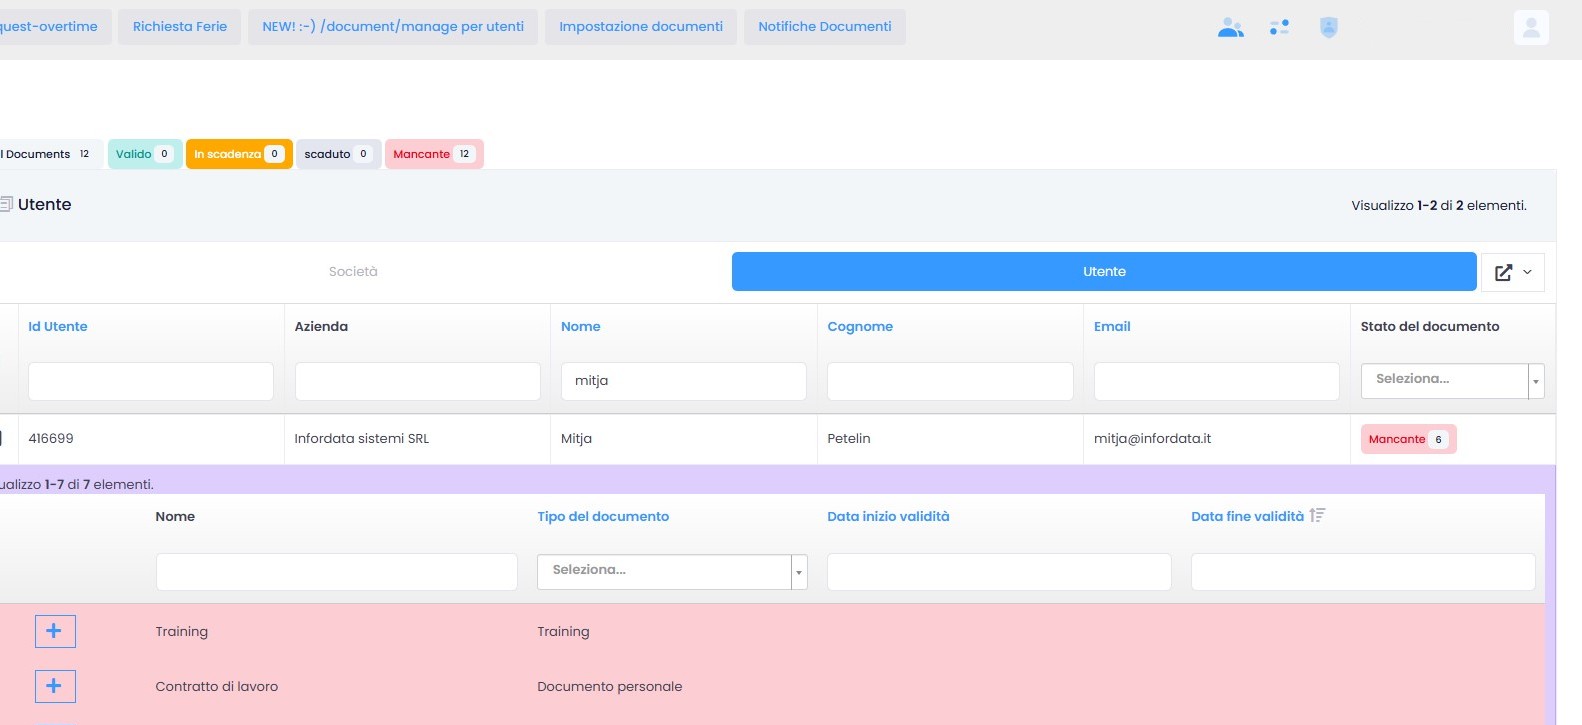Open the Richiesta Ferie menu item

(x=180, y=27)
